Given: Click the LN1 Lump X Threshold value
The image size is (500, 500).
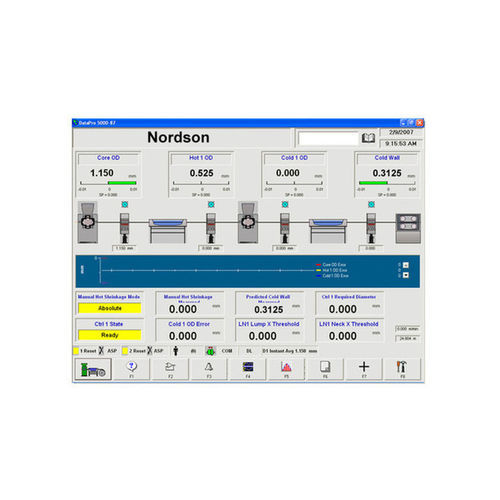Looking at the screenshot, I should 263,336.
